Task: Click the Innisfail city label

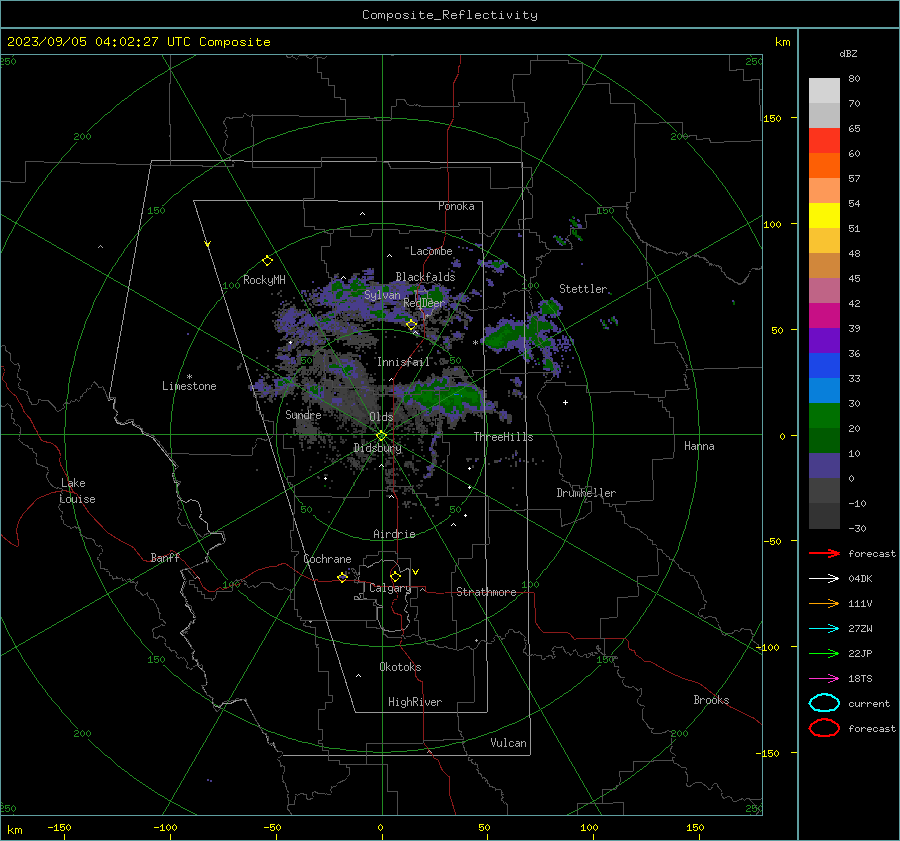Action: click(403, 362)
